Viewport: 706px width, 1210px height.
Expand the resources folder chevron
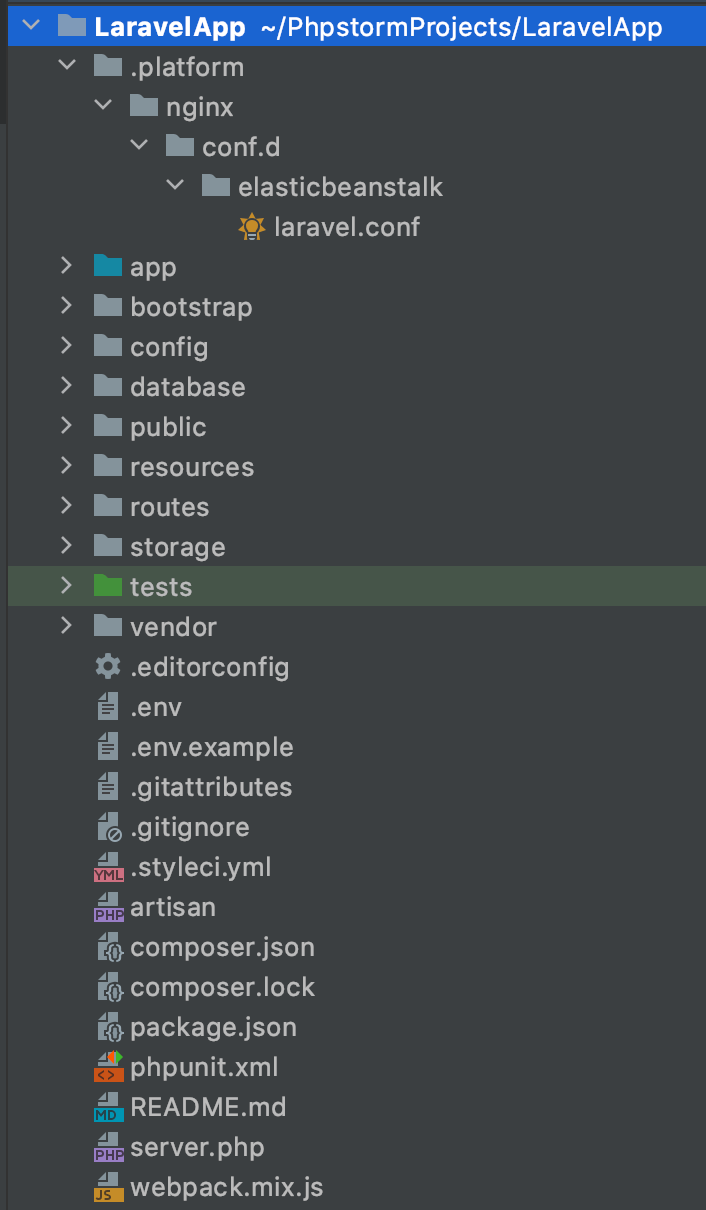coord(67,466)
